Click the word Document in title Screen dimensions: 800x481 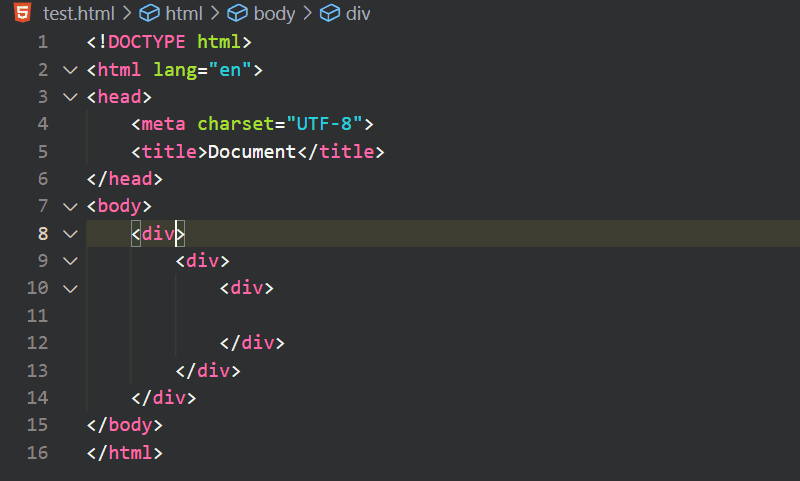[252, 151]
